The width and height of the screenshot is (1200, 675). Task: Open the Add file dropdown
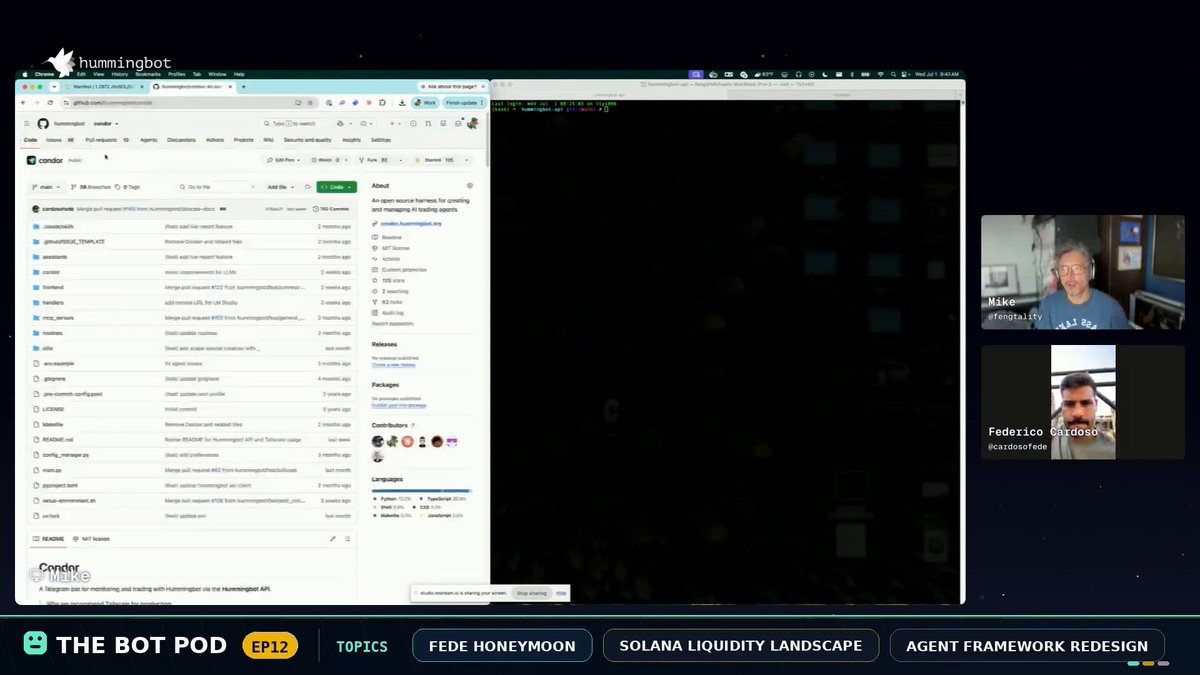[279, 187]
